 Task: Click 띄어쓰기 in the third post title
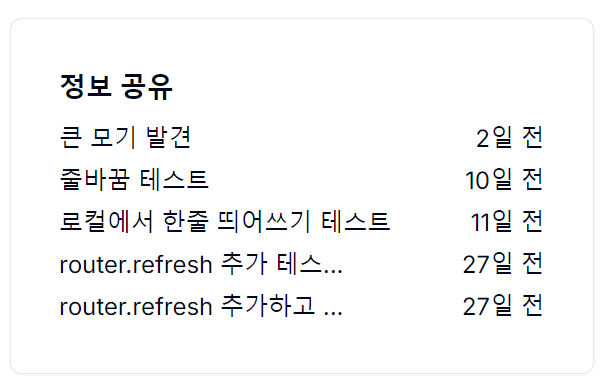click(264, 222)
